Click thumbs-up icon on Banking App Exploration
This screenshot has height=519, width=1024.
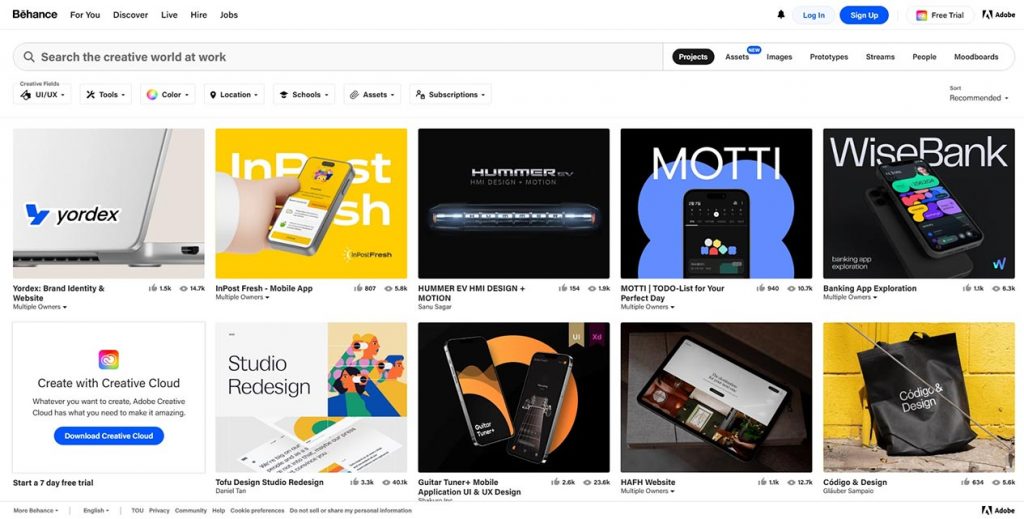pyautogui.click(x=967, y=288)
